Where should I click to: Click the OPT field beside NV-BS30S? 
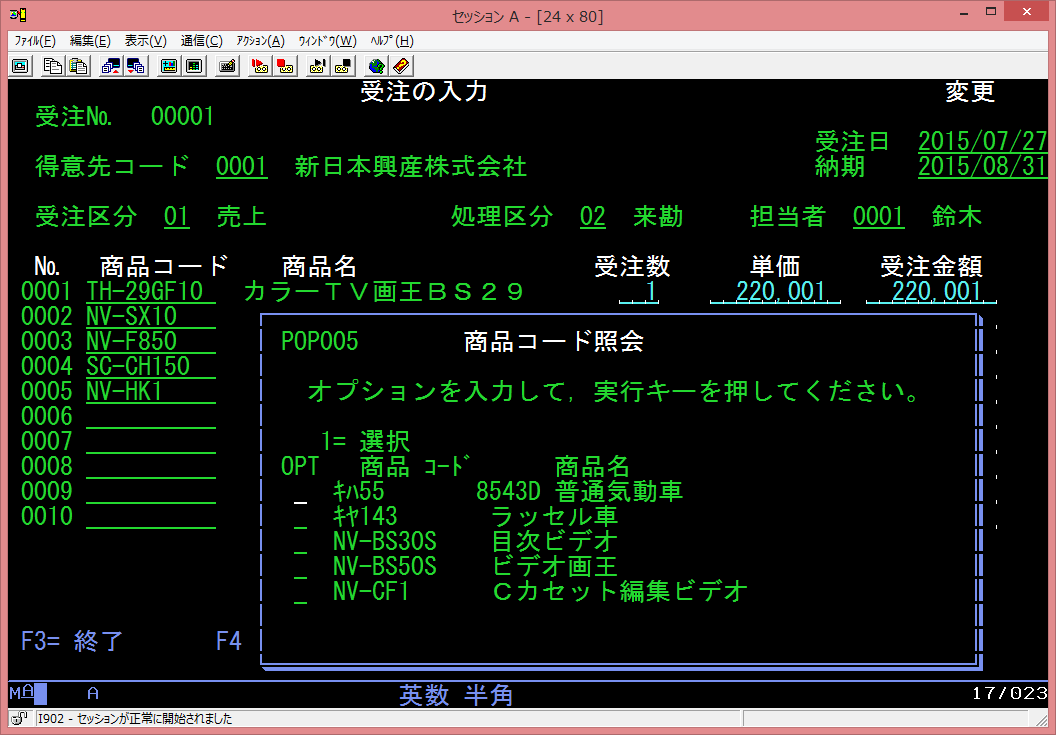(x=300, y=542)
